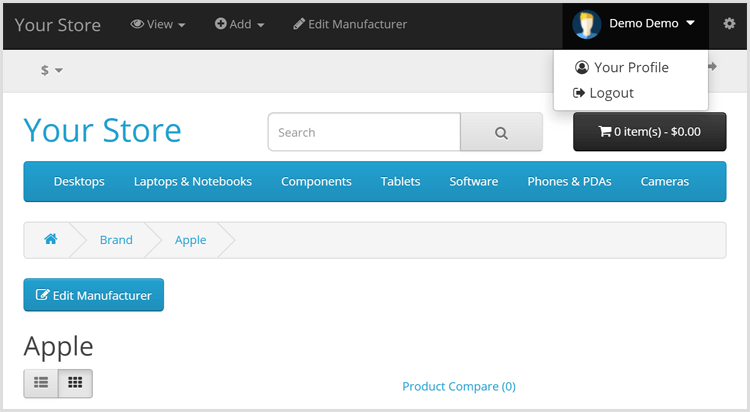Open the Product Compare (0) link
Screen dimensions: 750x412
tap(459, 386)
